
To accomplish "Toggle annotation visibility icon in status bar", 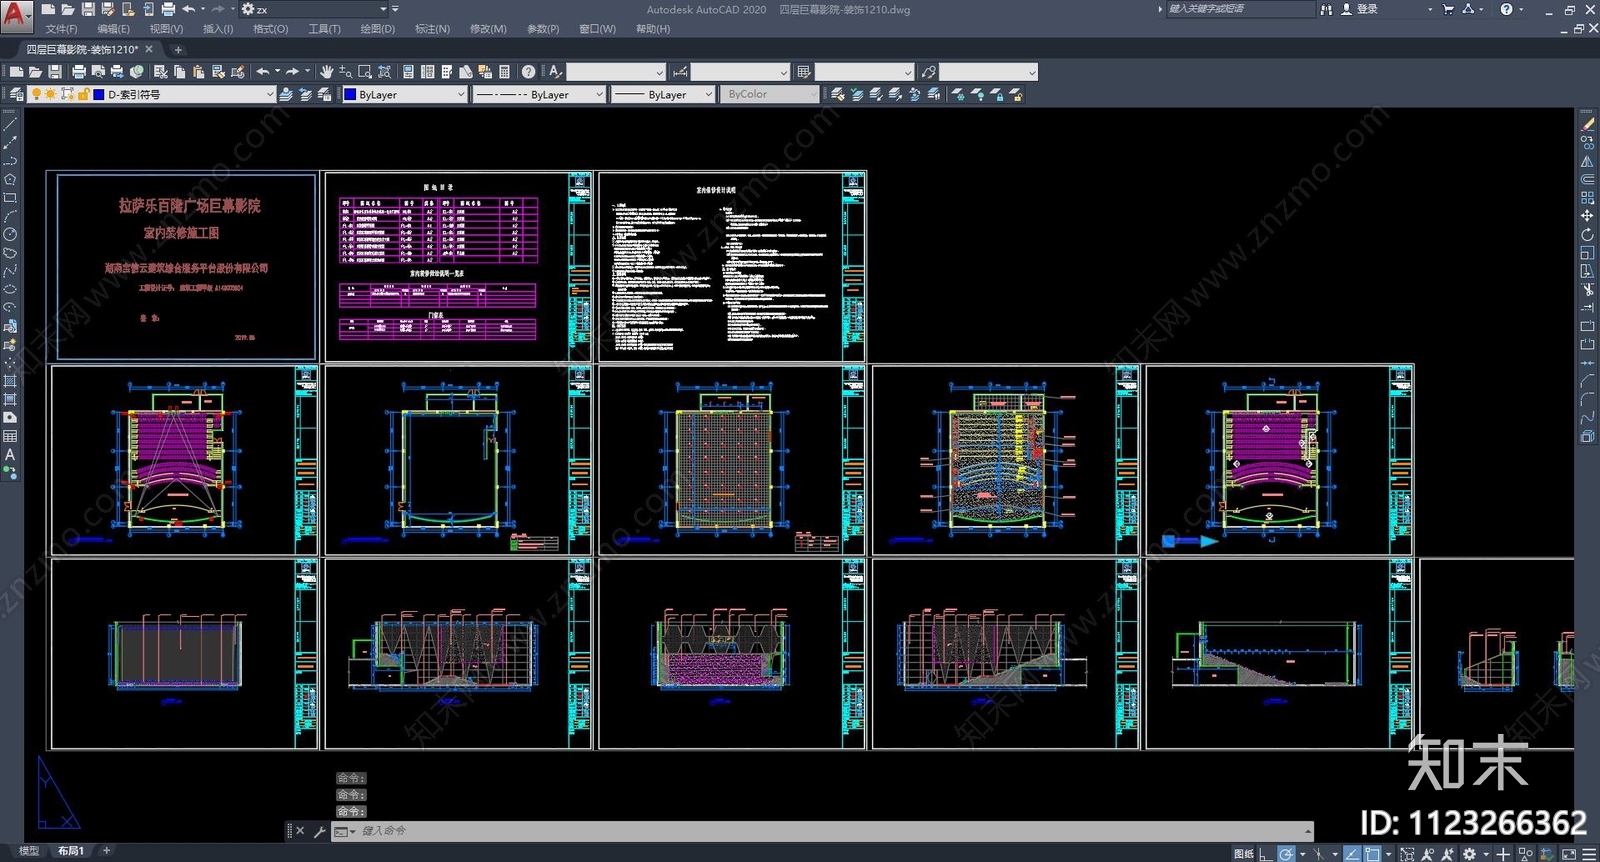I will pyautogui.click(x=1428, y=854).
